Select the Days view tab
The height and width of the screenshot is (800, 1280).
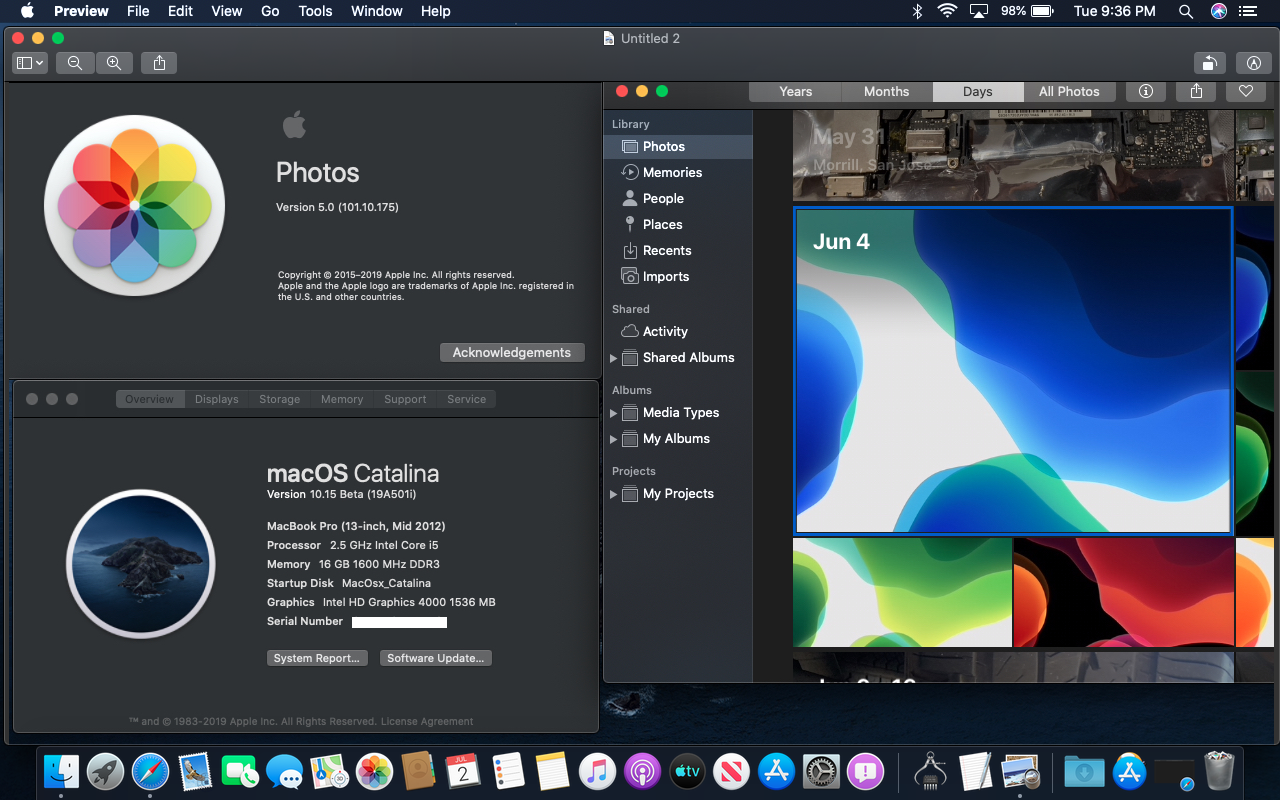978,91
